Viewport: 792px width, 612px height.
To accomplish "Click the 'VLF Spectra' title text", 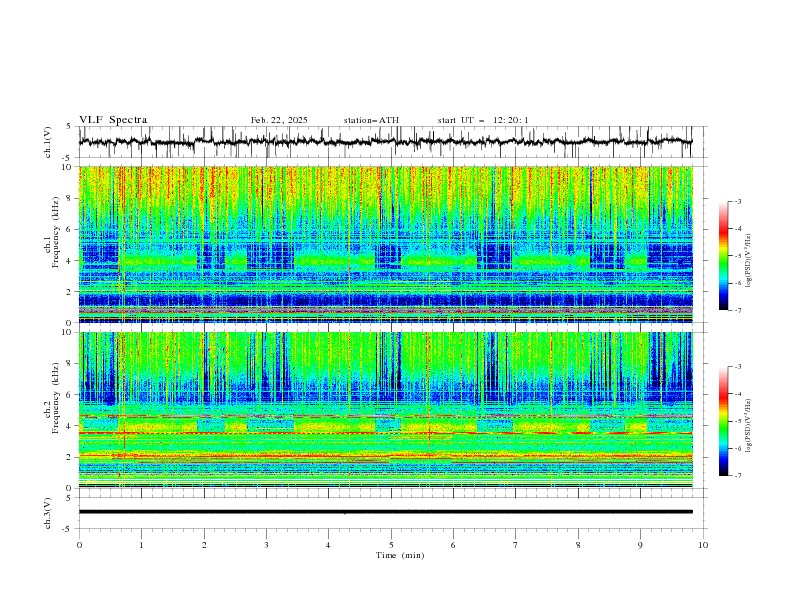I will (113, 120).
